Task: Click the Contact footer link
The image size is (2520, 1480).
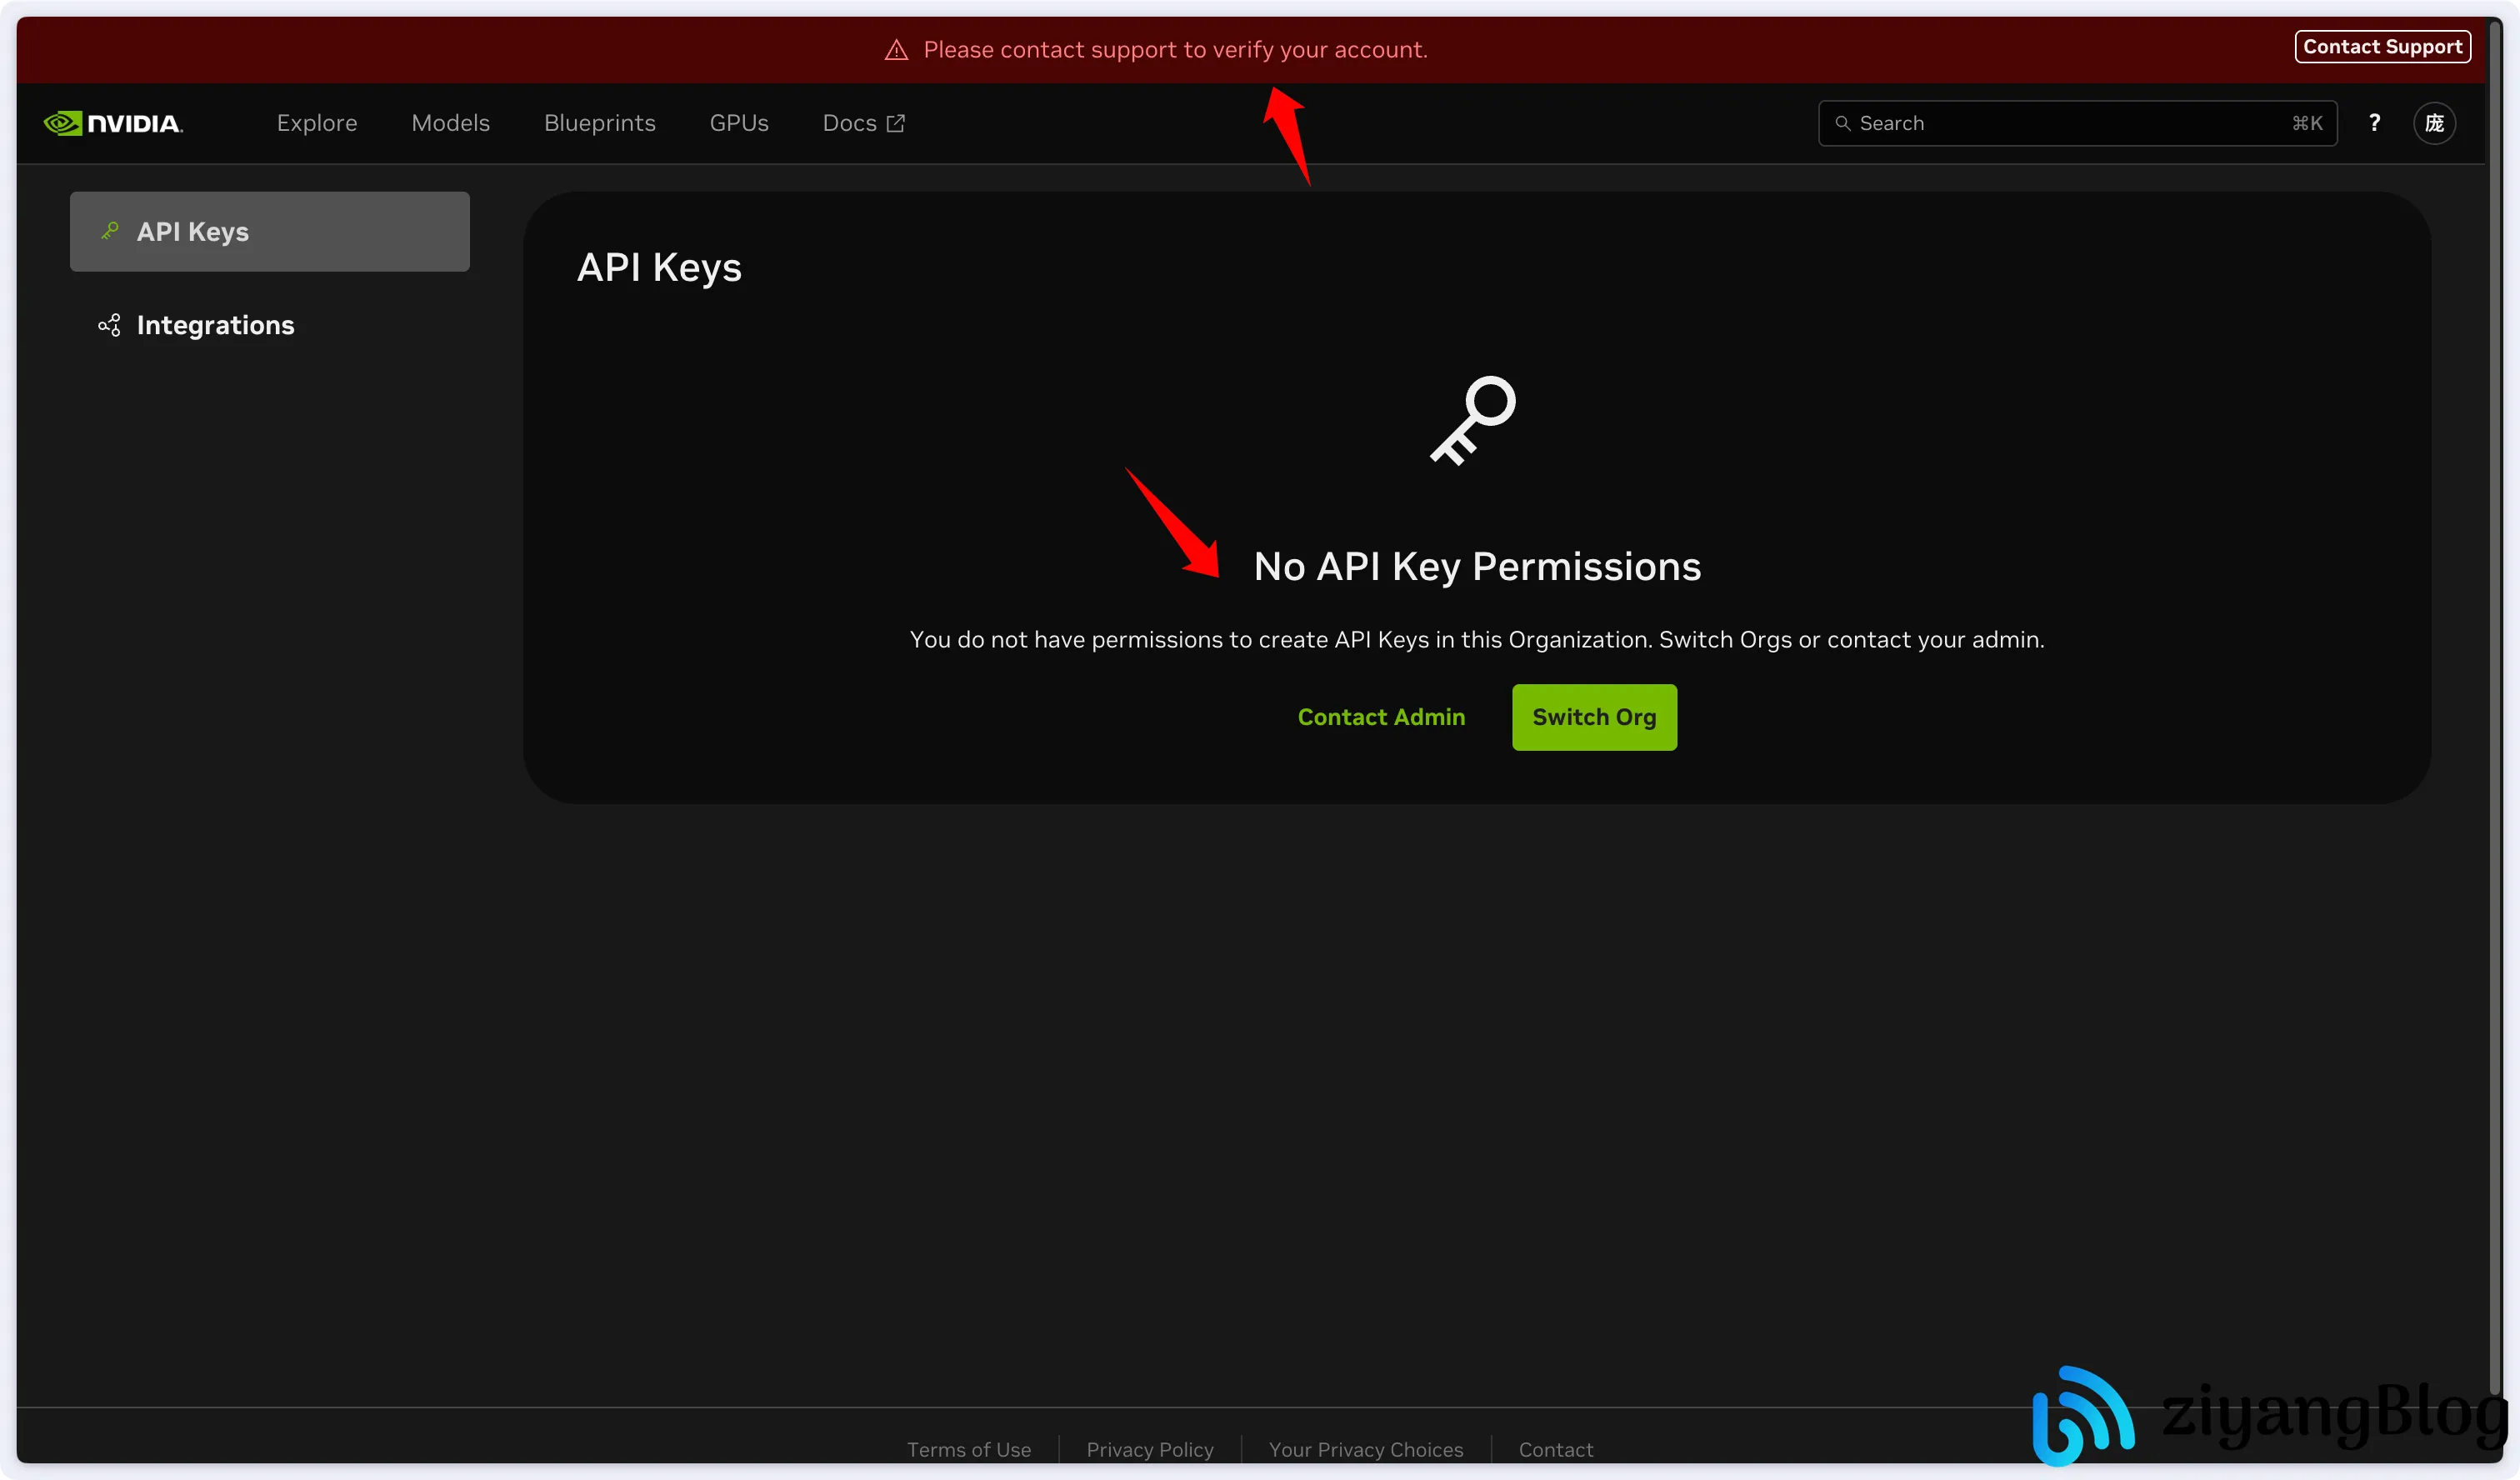Action: click(1556, 1449)
